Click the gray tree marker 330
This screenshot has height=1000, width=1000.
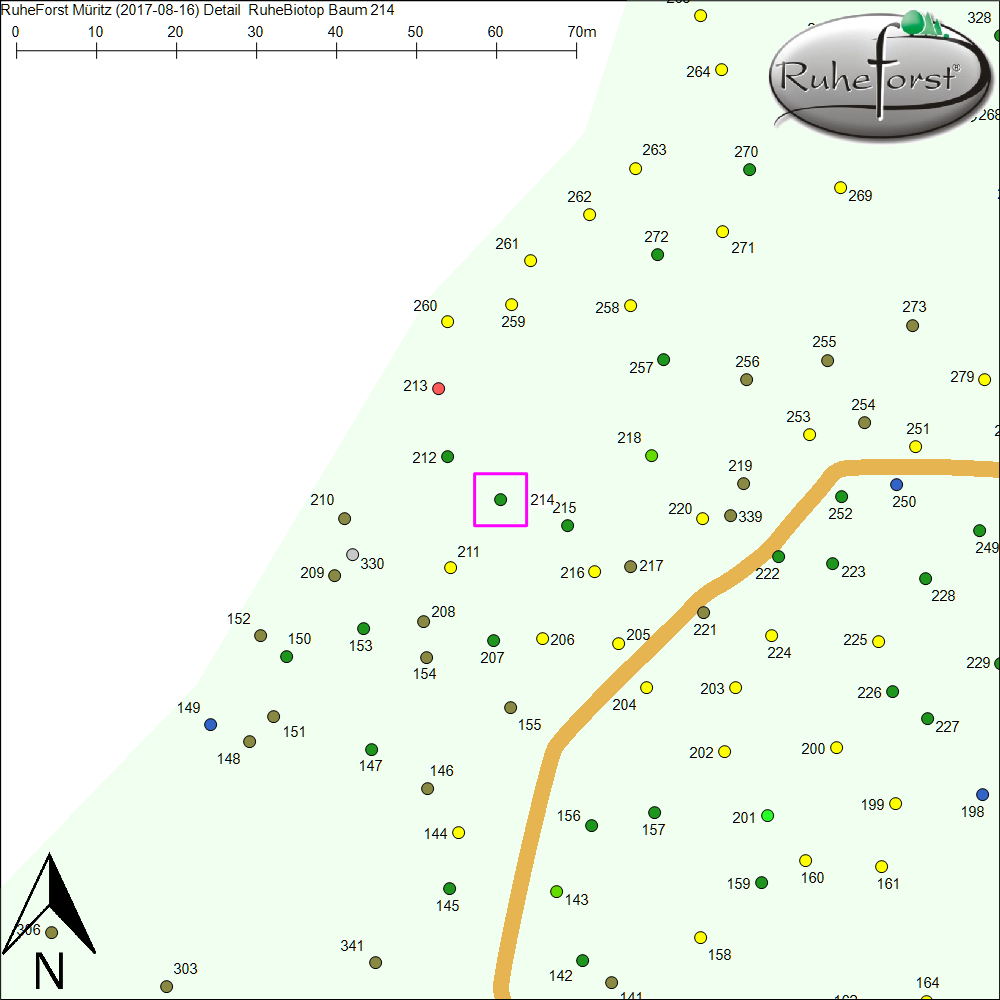pos(352,554)
